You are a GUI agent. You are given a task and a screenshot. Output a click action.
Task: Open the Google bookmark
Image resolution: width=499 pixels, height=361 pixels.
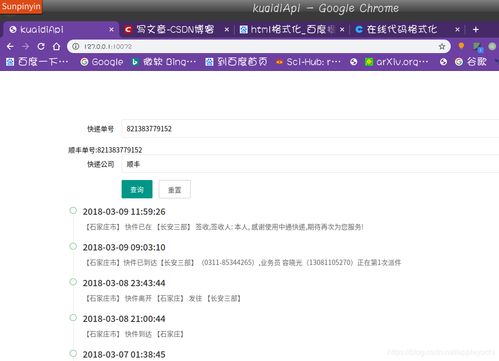point(102,62)
